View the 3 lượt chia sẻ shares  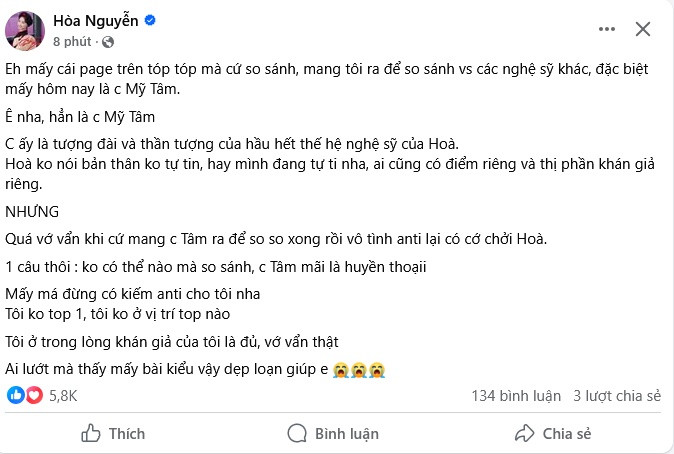coord(616,395)
